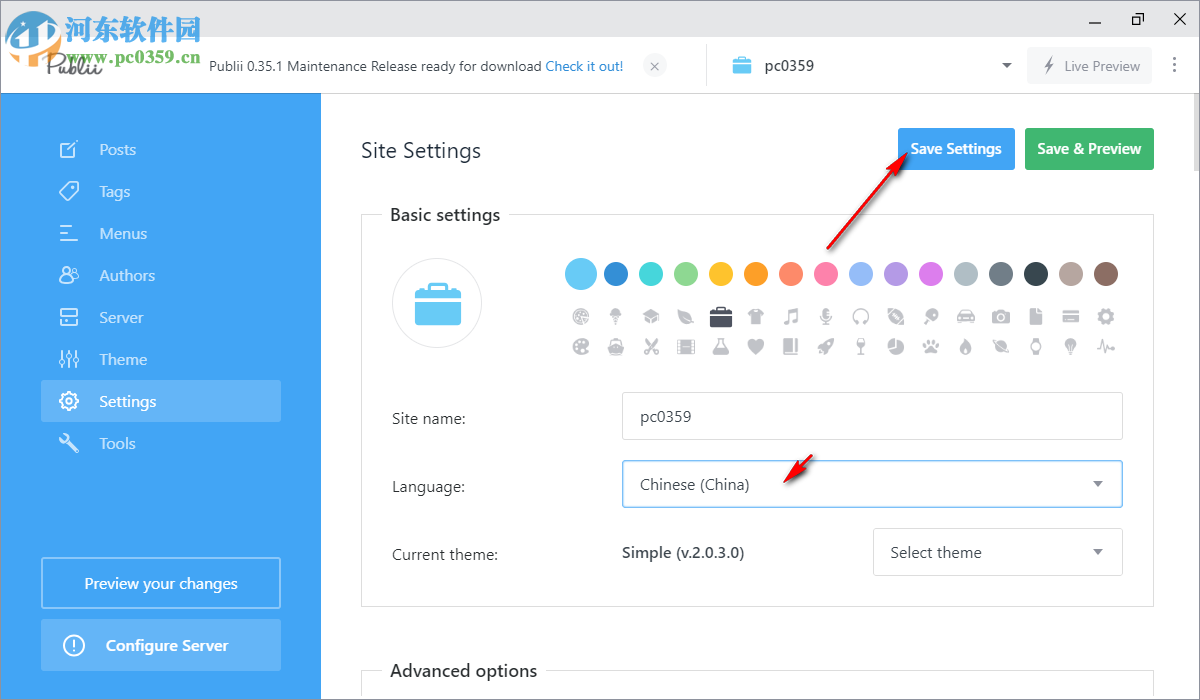Open Authors in the sidebar
Viewport: 1200px width, 700px height.
coord(161,275)
